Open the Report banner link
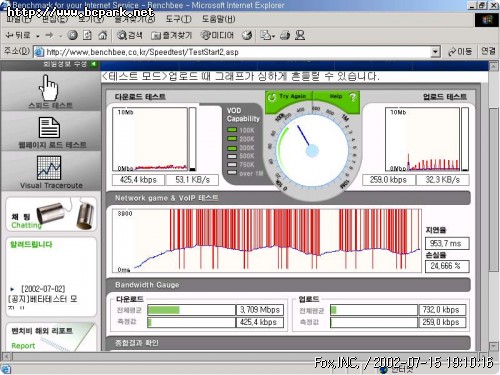Screen dimensions: 500x375 pyautogui.click(x=50, y=337)
